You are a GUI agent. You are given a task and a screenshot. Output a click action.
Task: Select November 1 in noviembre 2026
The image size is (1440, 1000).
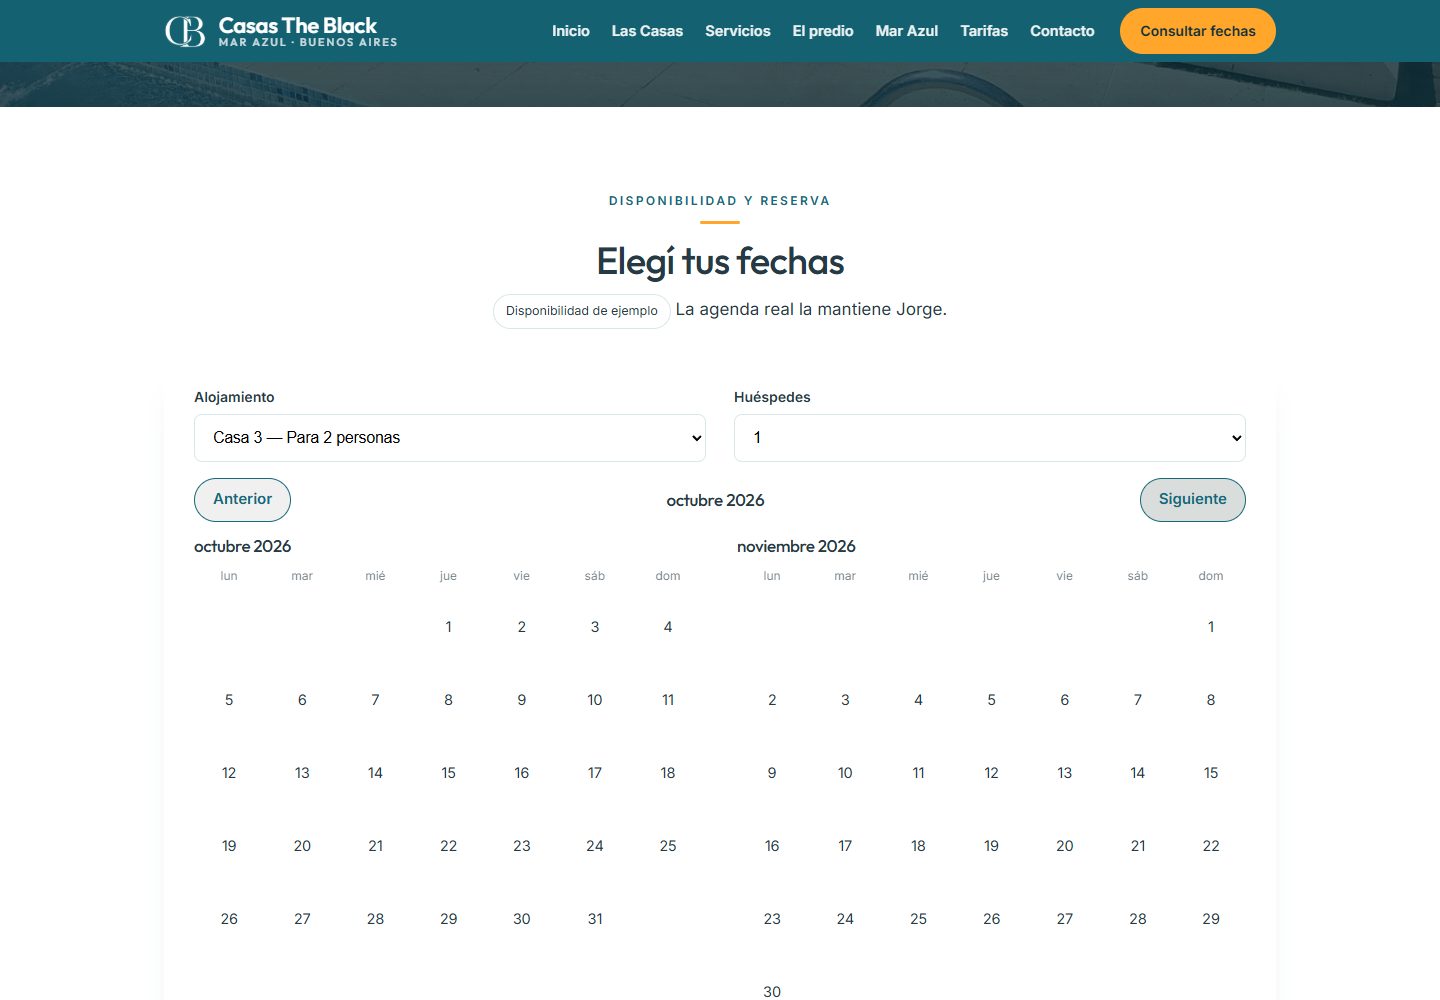1211,627
